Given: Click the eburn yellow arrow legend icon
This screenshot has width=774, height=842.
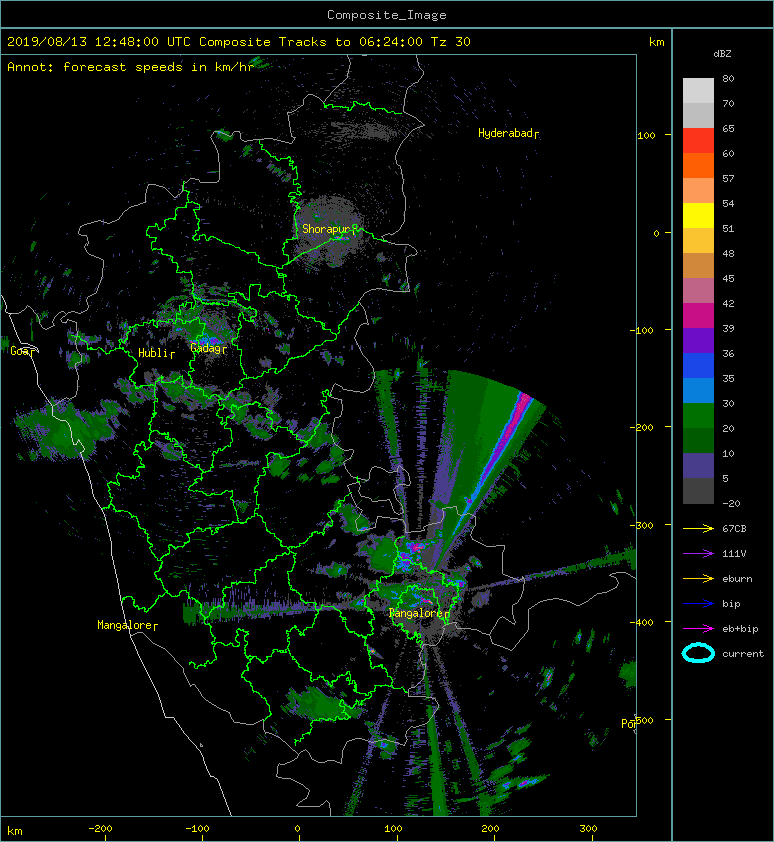Looking at the screenshot, I should tap(698, 579).
